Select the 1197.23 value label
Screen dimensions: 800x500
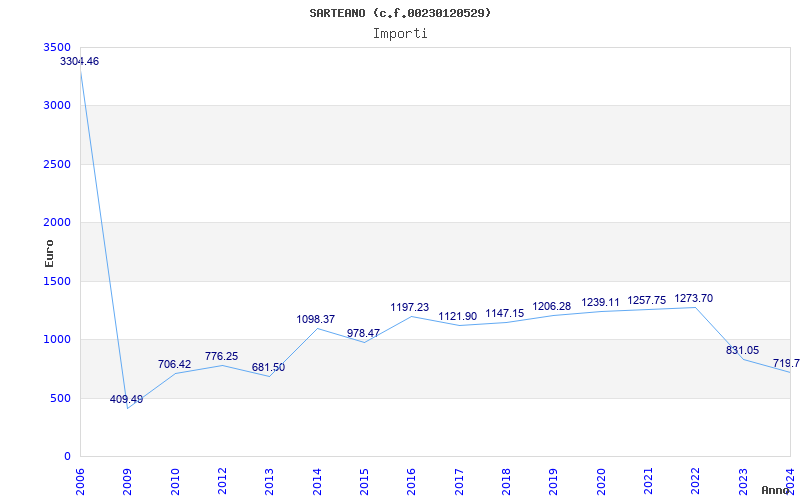[x=410, y=308]
